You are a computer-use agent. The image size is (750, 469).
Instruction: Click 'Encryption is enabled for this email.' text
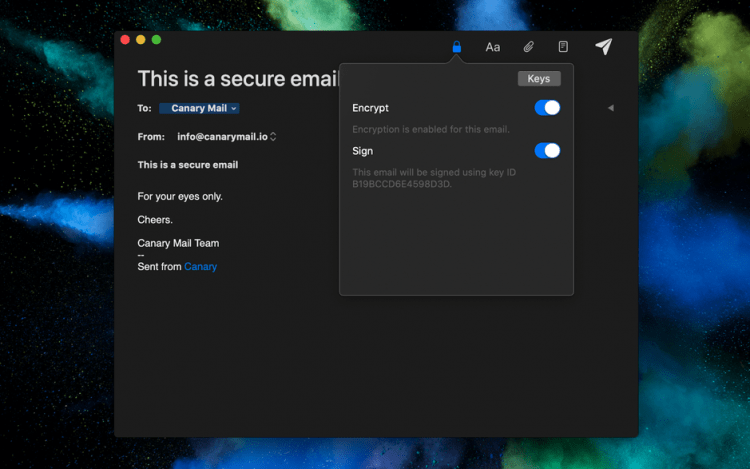431,130
